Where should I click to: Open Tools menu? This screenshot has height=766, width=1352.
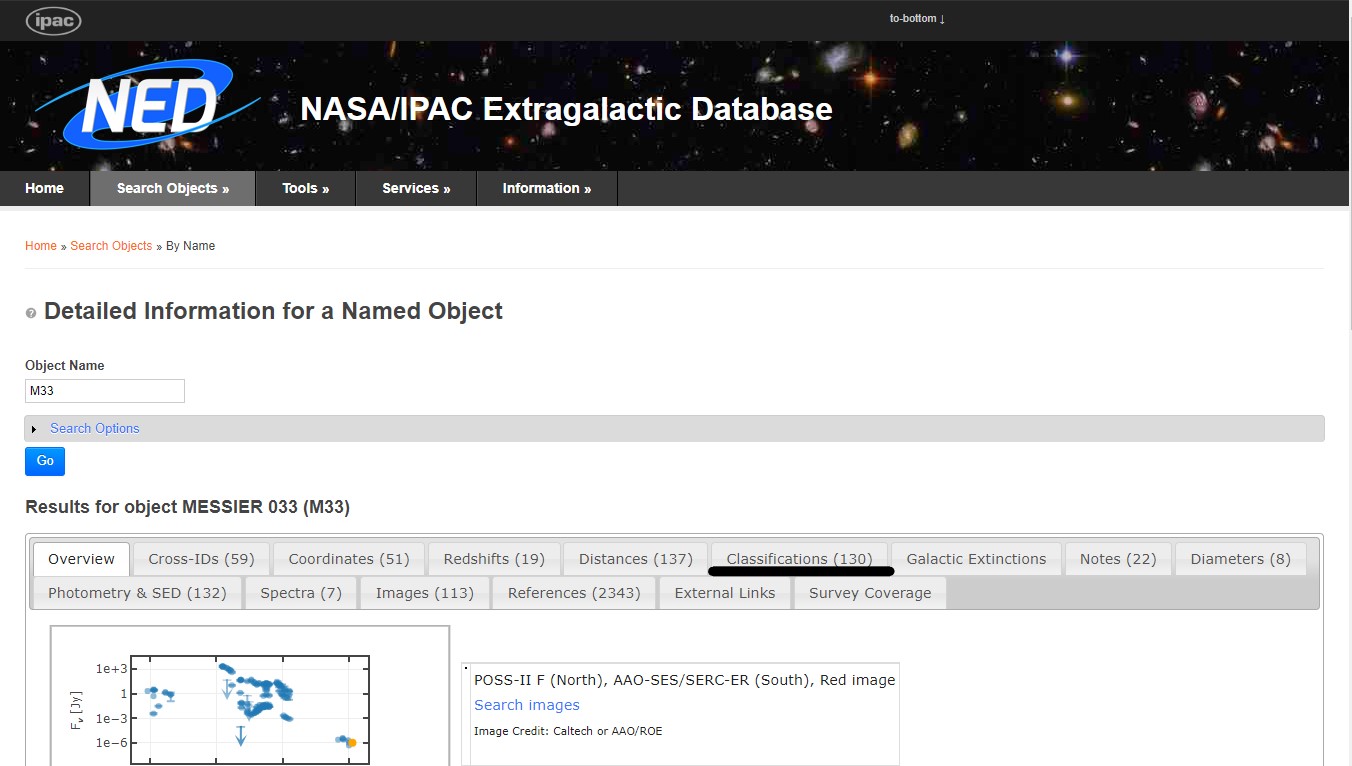306,188
